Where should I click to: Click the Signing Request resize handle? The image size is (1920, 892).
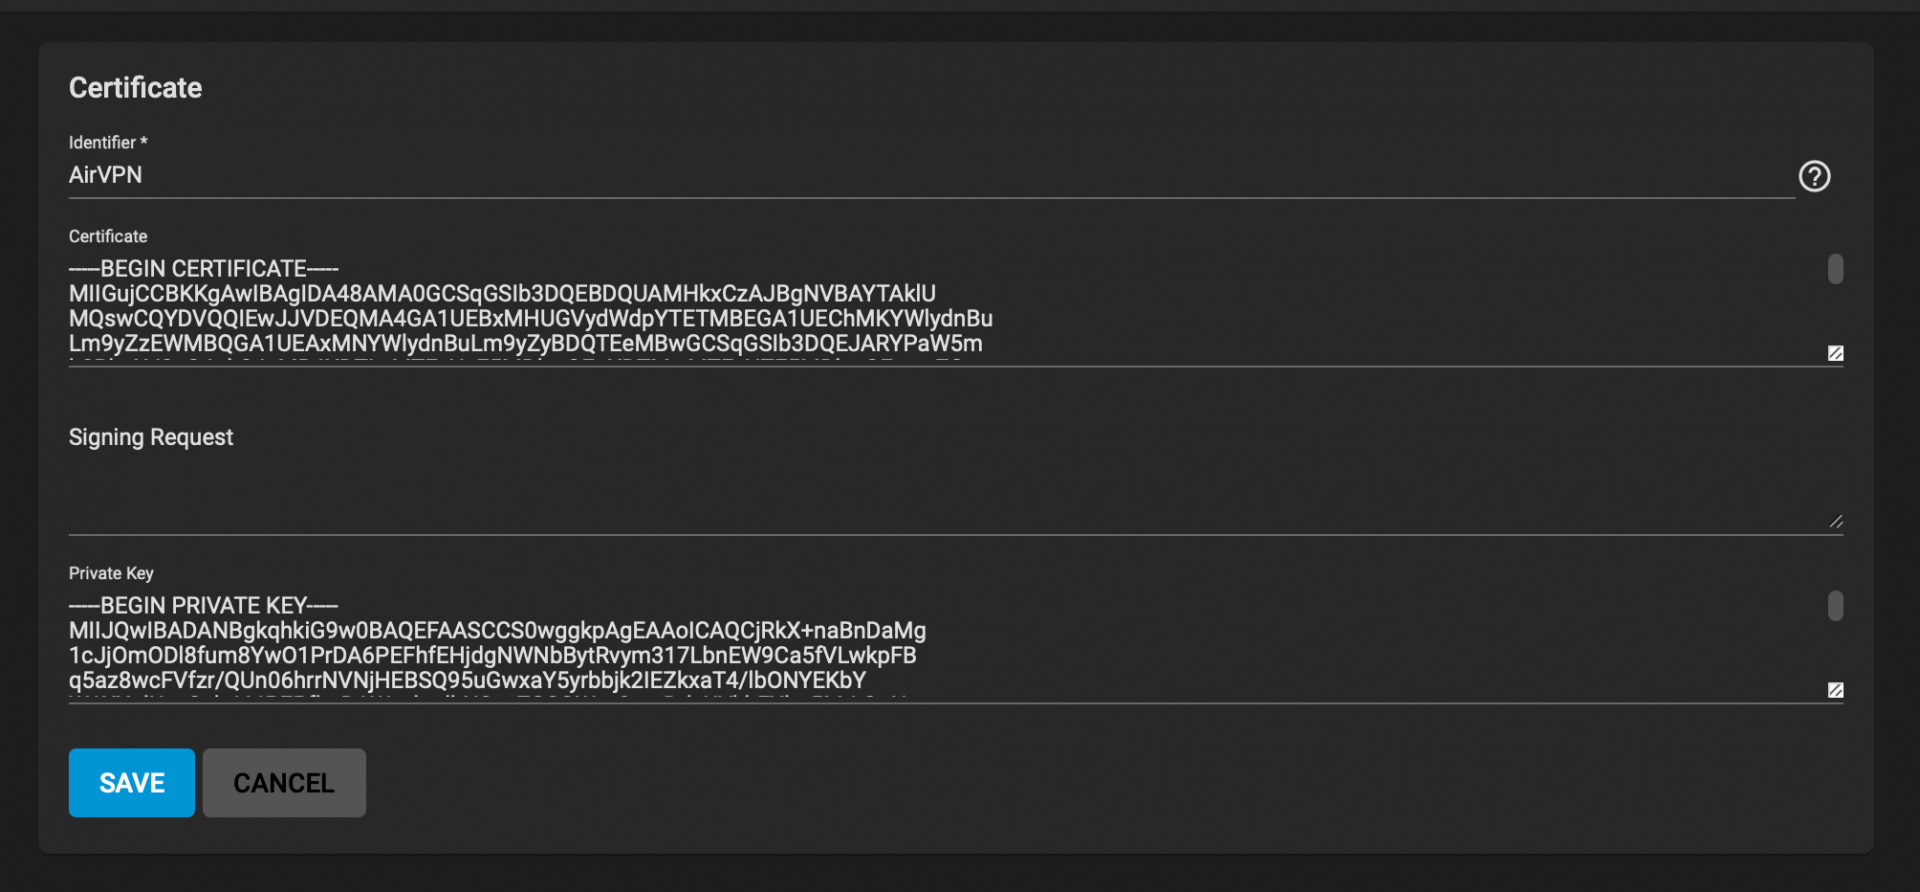point(1836,521)
